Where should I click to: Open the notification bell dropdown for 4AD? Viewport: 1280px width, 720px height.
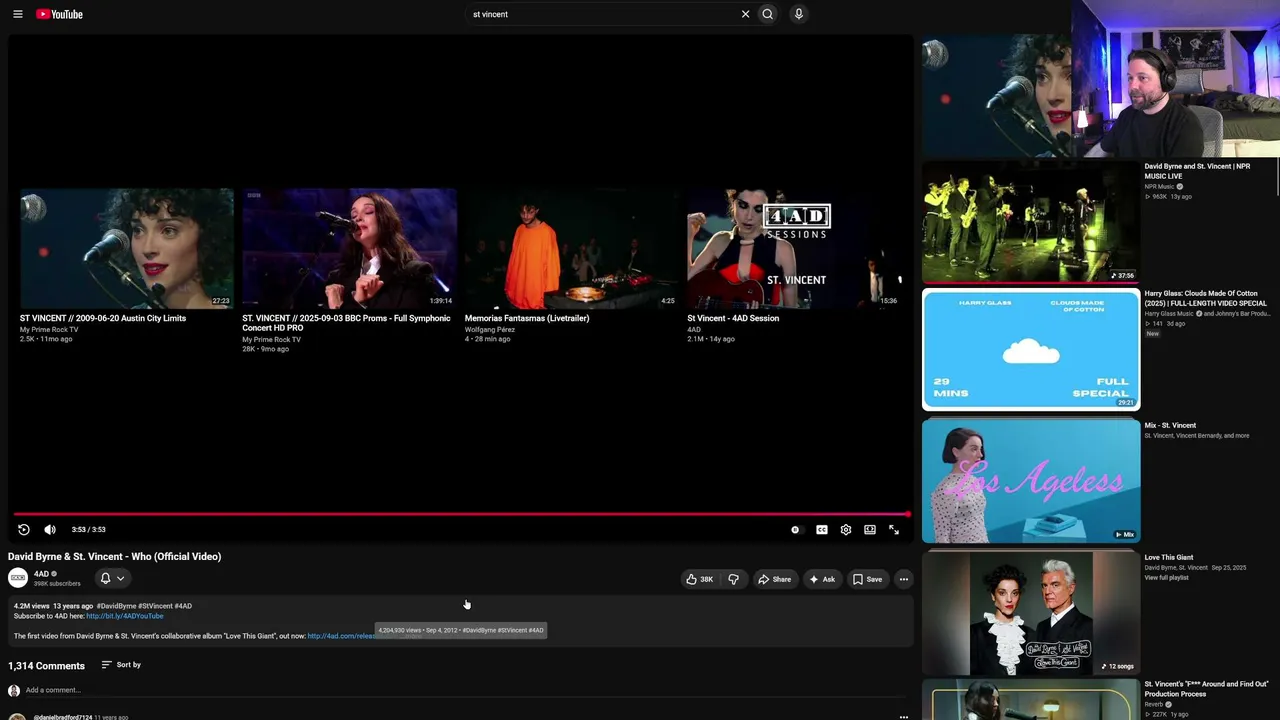112,578
